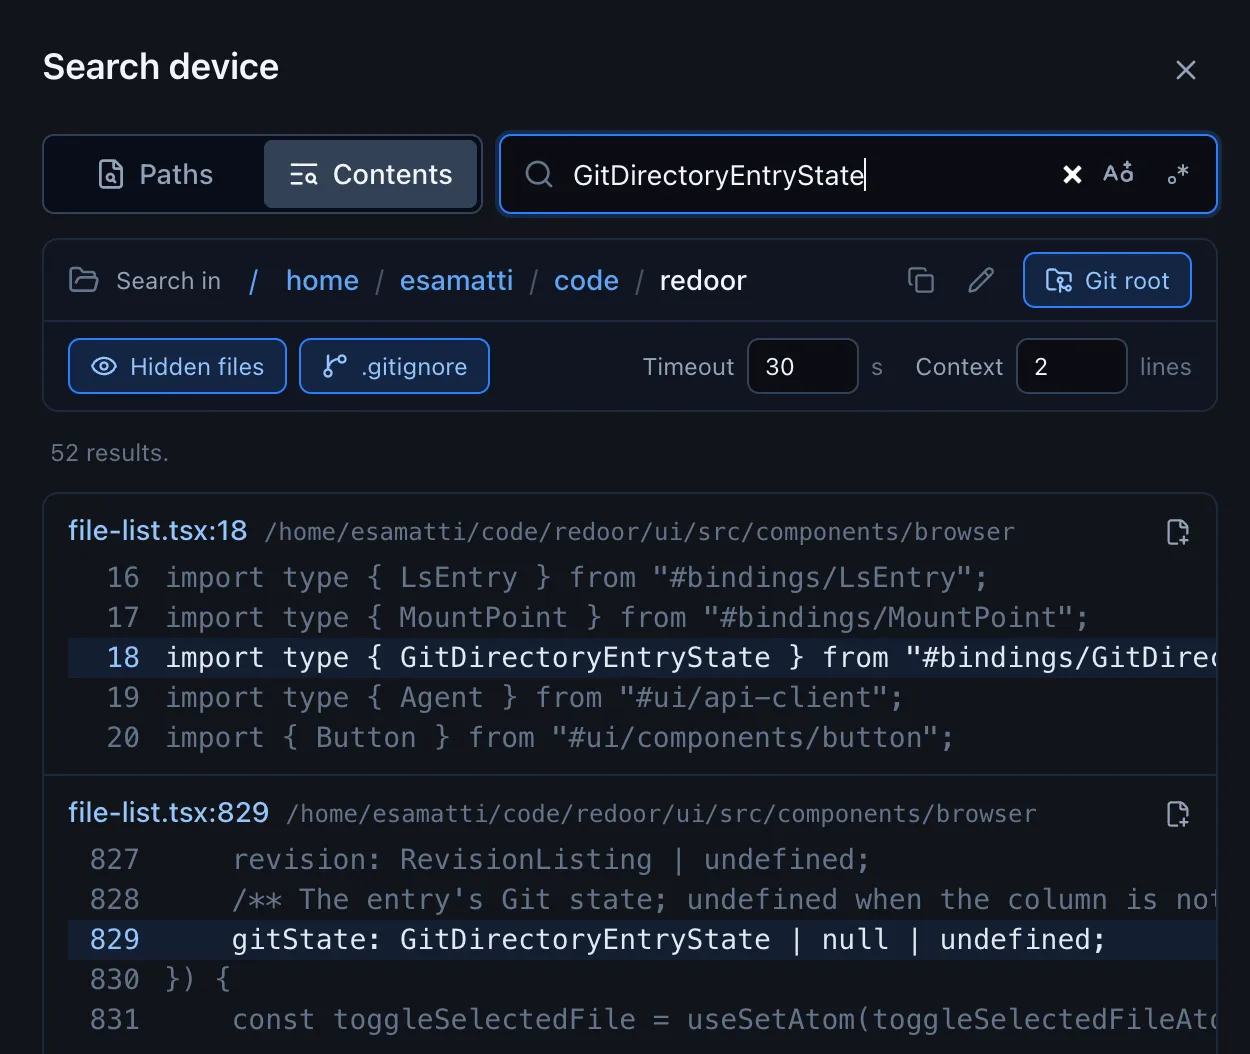The width and height of the screenshot is (1250, 1054).
Task: Navigate to home breadcrumb
Action: coord(322,281)
